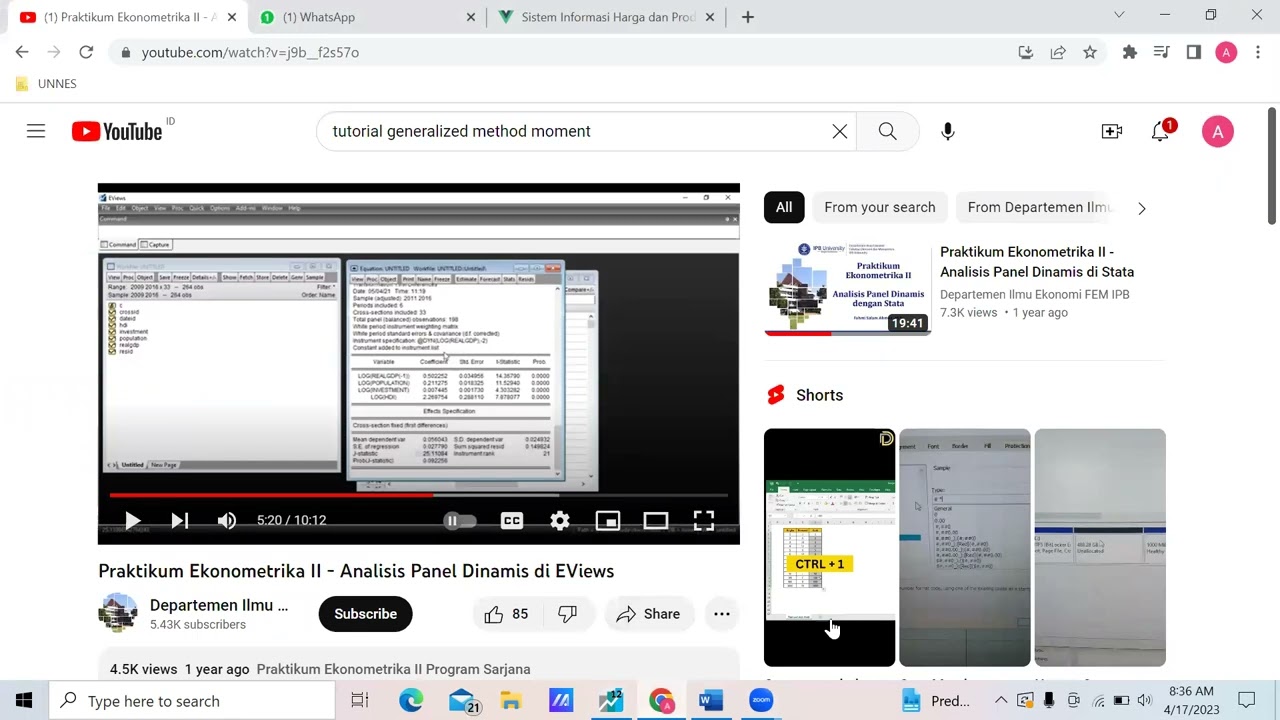
Task: Skip to the next video
Action: [x=180, y=520]
